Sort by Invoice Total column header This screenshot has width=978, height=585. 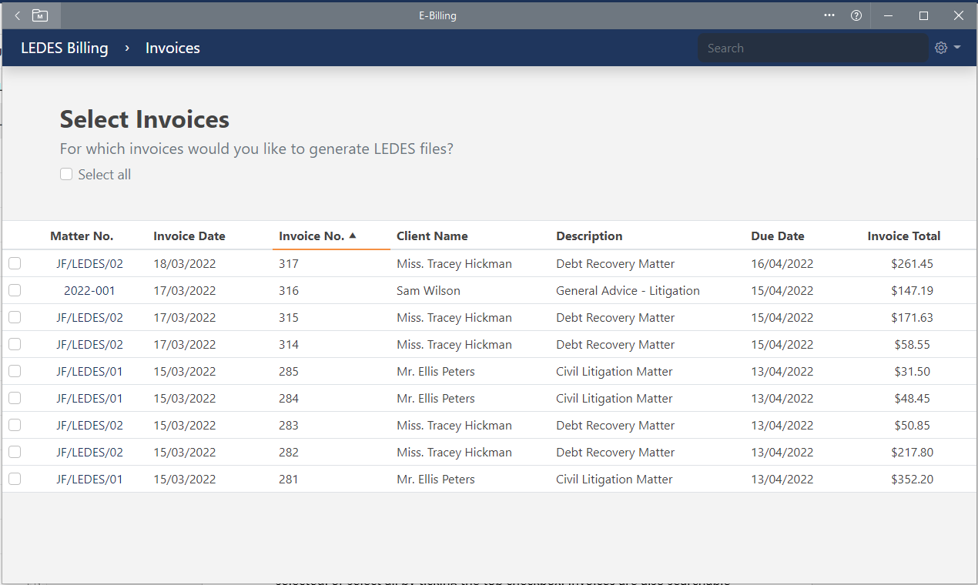[x=903, y=236]
